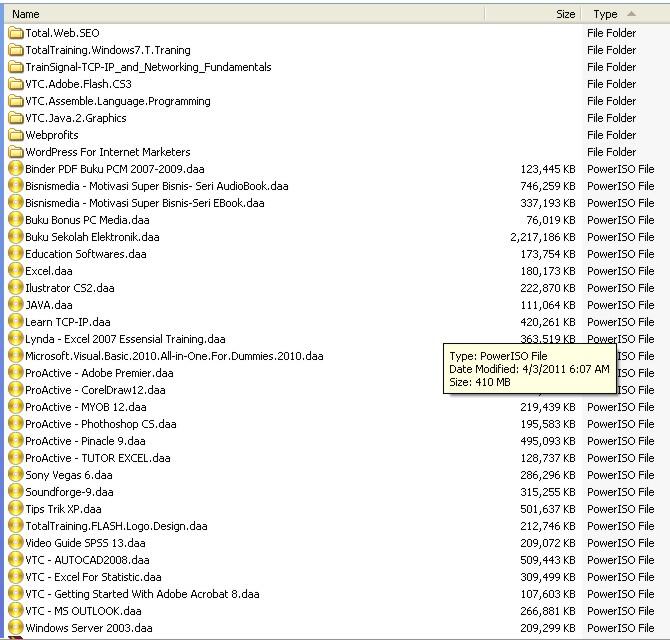Click disc icon for VTC - AUTOCAD2008.daa
670x640 pixels.
(x=16, y=560)
